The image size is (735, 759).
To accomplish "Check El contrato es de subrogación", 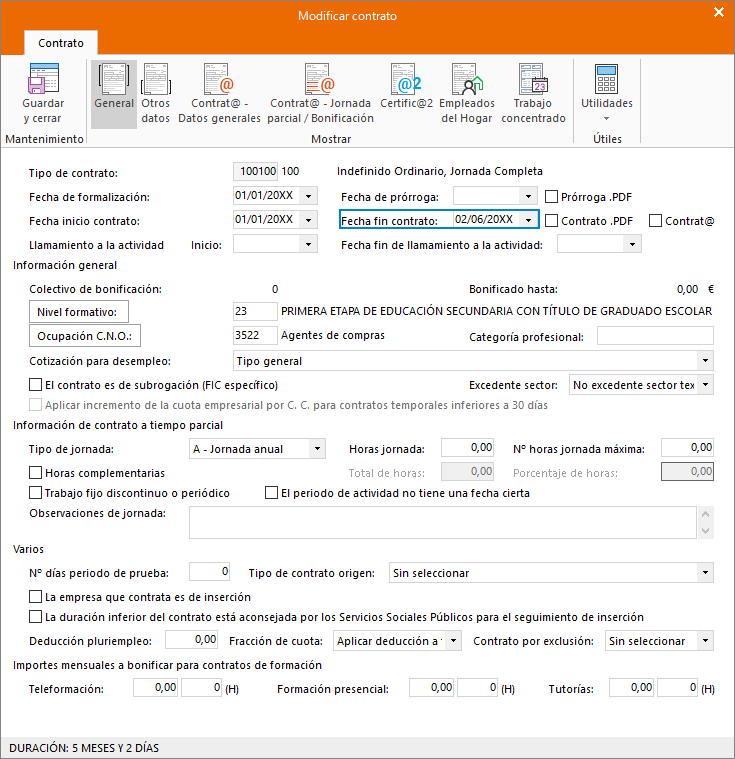I will coord(35,385).
